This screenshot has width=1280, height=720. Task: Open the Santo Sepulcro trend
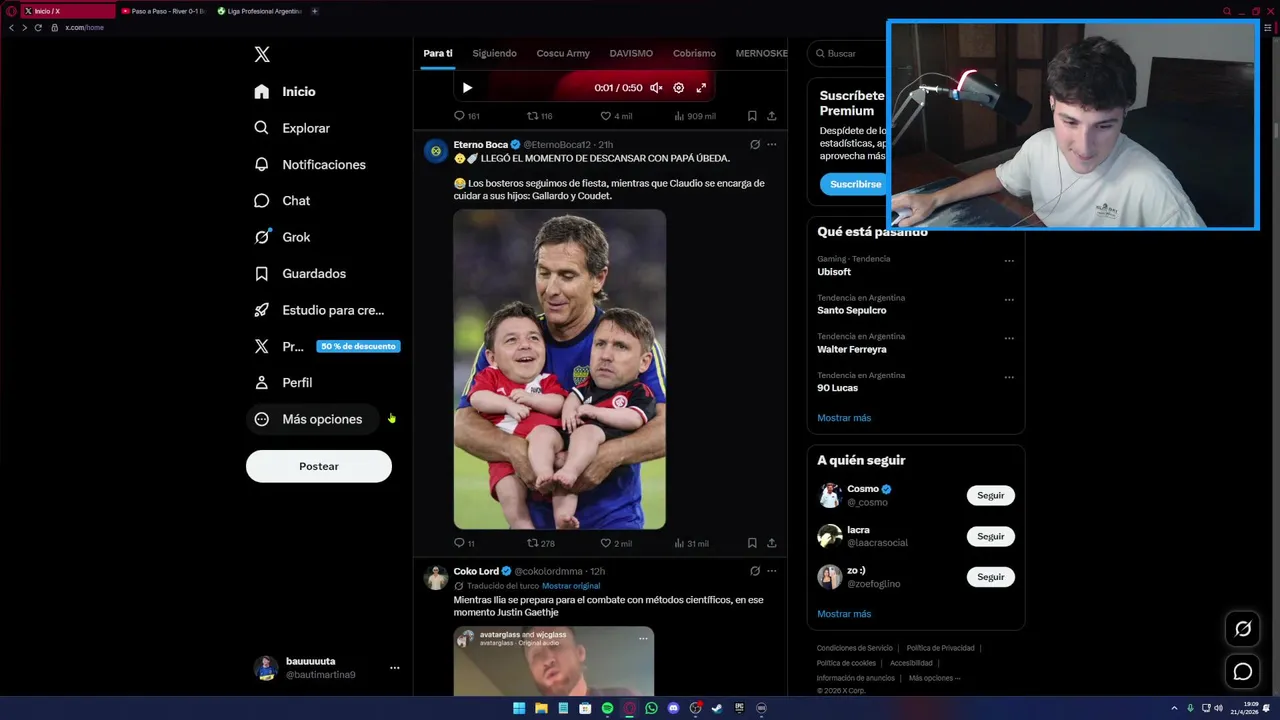pos(852,311)
